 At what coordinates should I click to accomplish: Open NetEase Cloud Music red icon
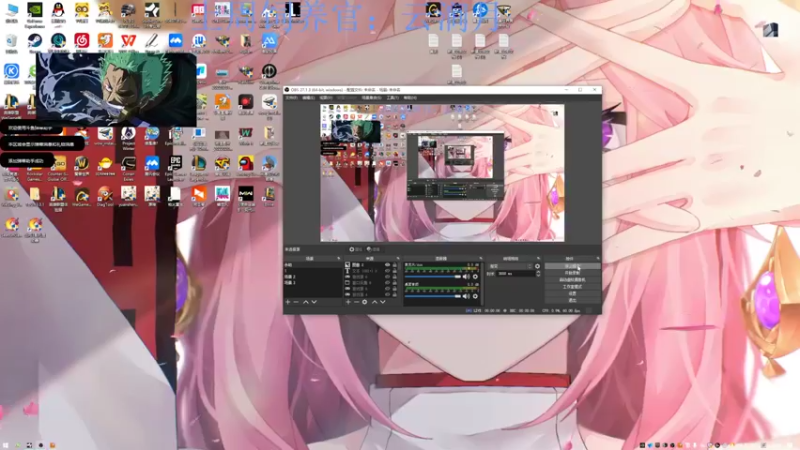tap(82, 43)
